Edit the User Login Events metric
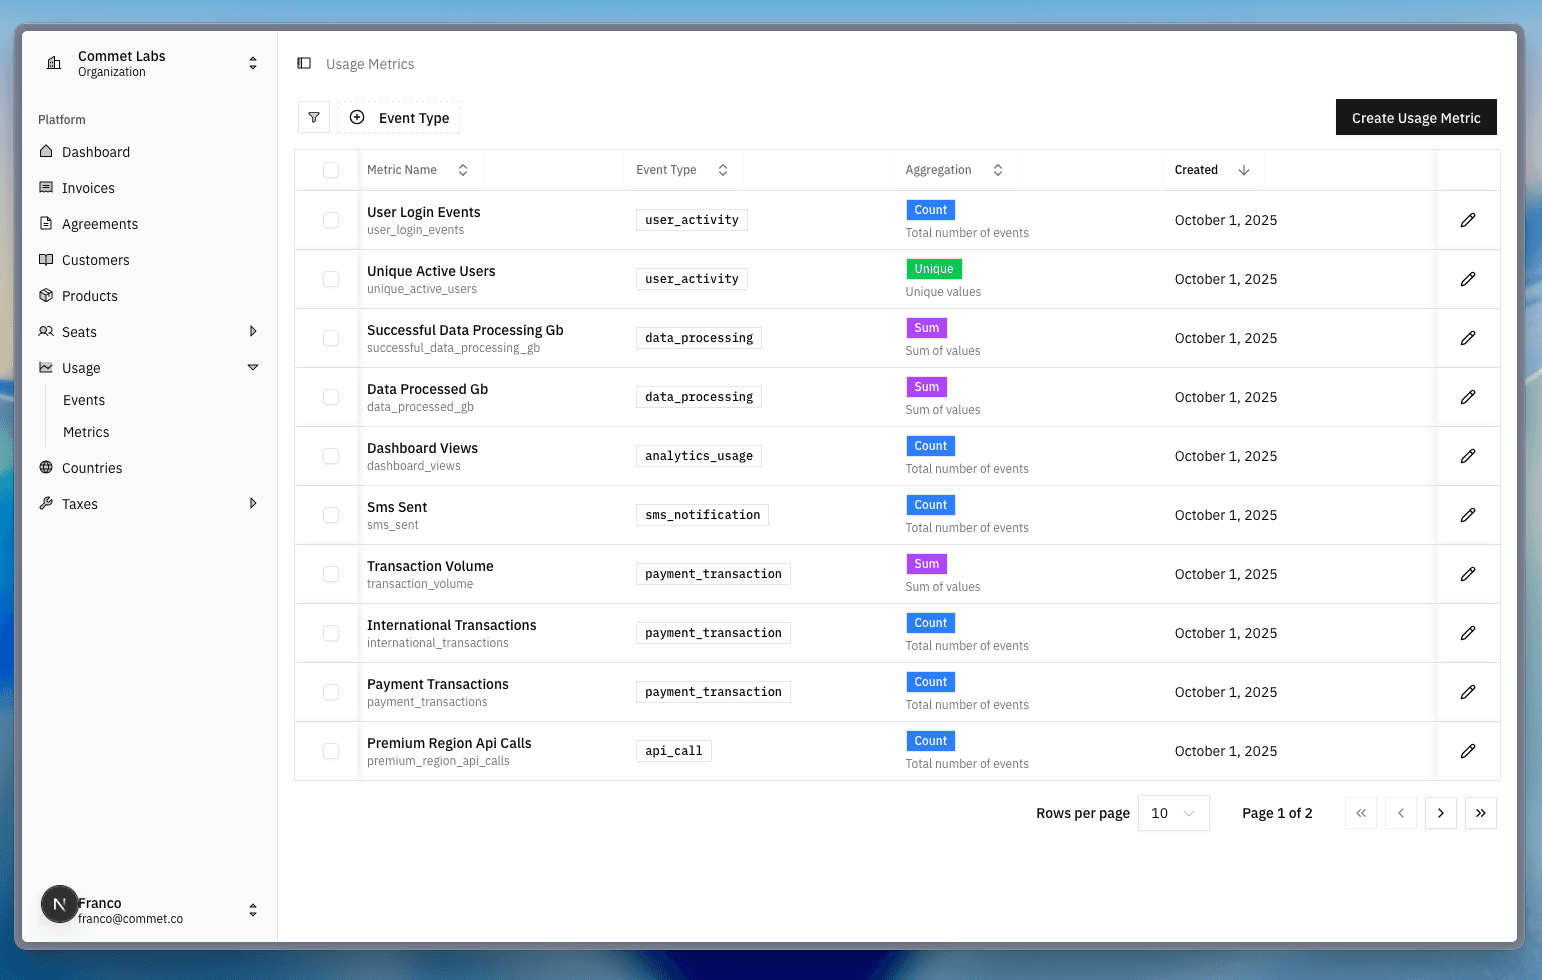The width and height of the screenshot is (1542, 980). click(1467, 220)
